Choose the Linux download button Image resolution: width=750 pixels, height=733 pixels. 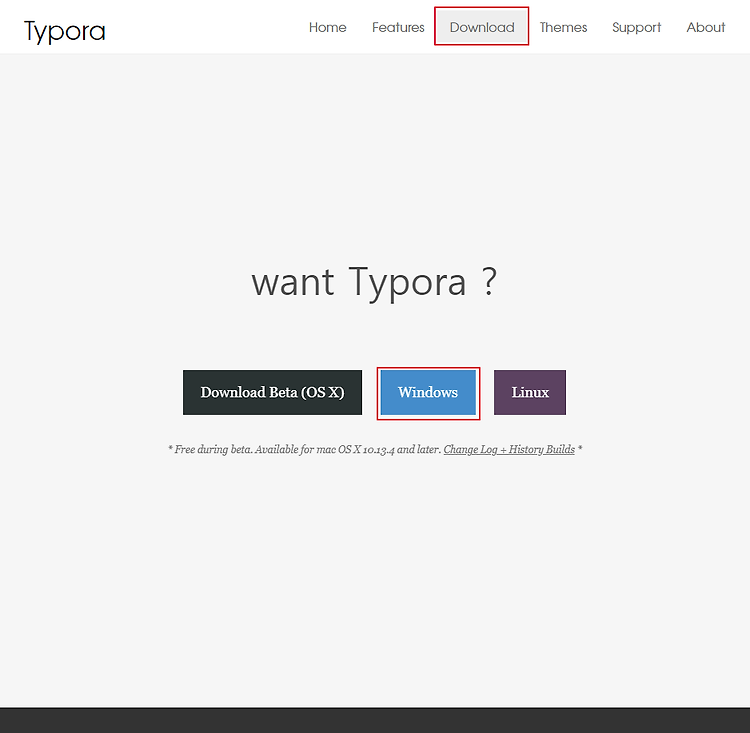click(x=530, y=392)
